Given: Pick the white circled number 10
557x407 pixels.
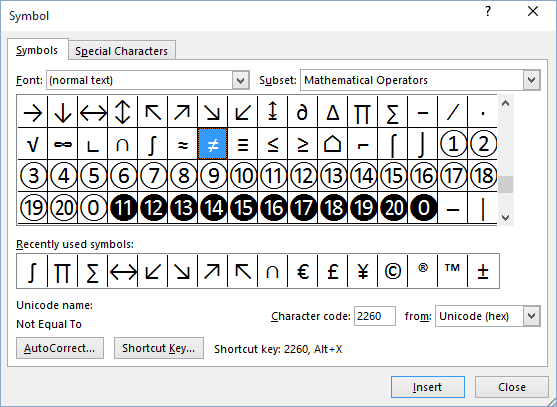Looking at the screenshot, I should pos(243,175).
